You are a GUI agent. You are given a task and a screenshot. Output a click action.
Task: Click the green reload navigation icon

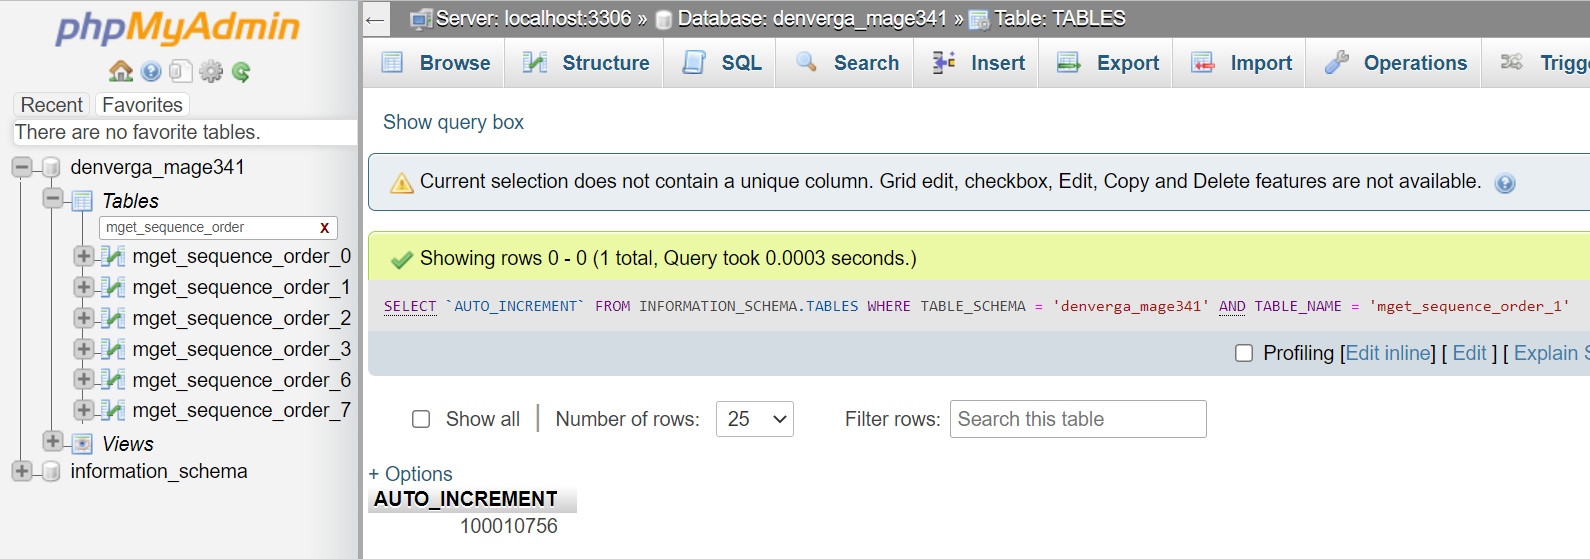coord(241,71)
